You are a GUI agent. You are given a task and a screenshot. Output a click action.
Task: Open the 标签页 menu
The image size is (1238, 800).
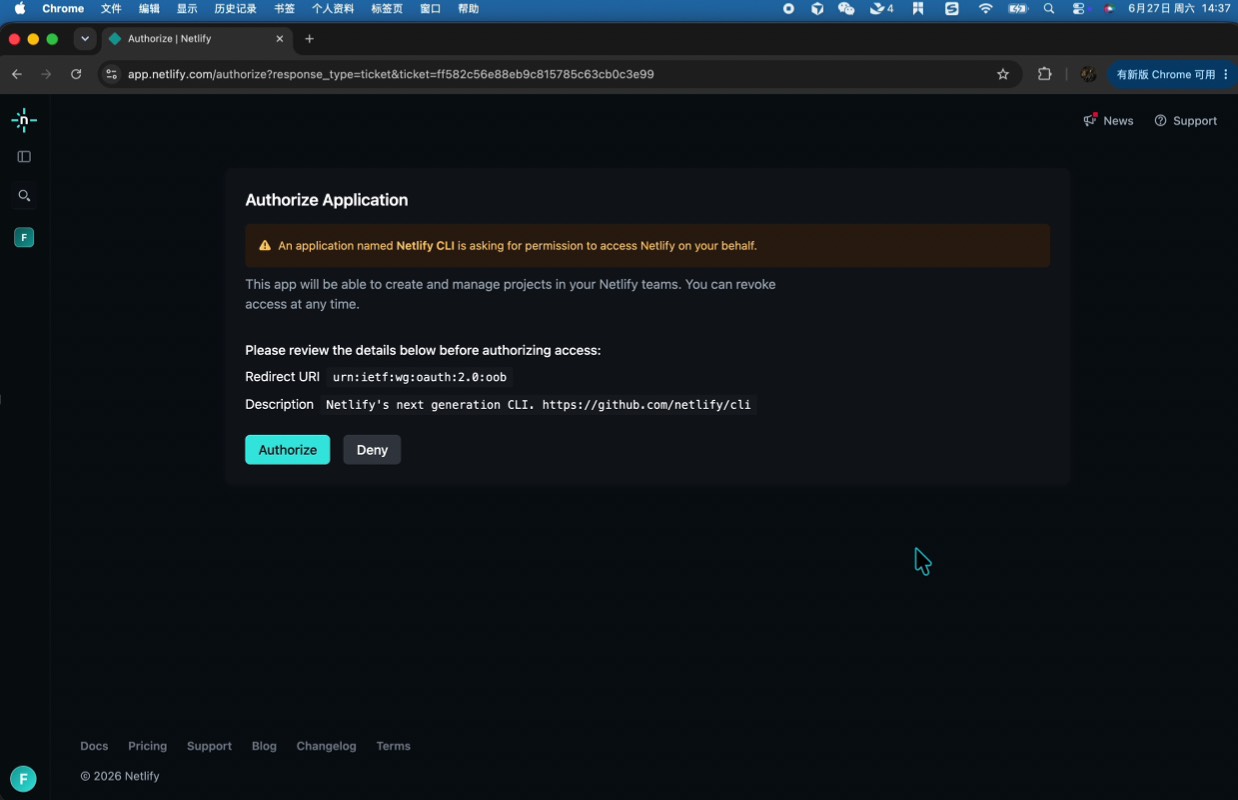387,9
